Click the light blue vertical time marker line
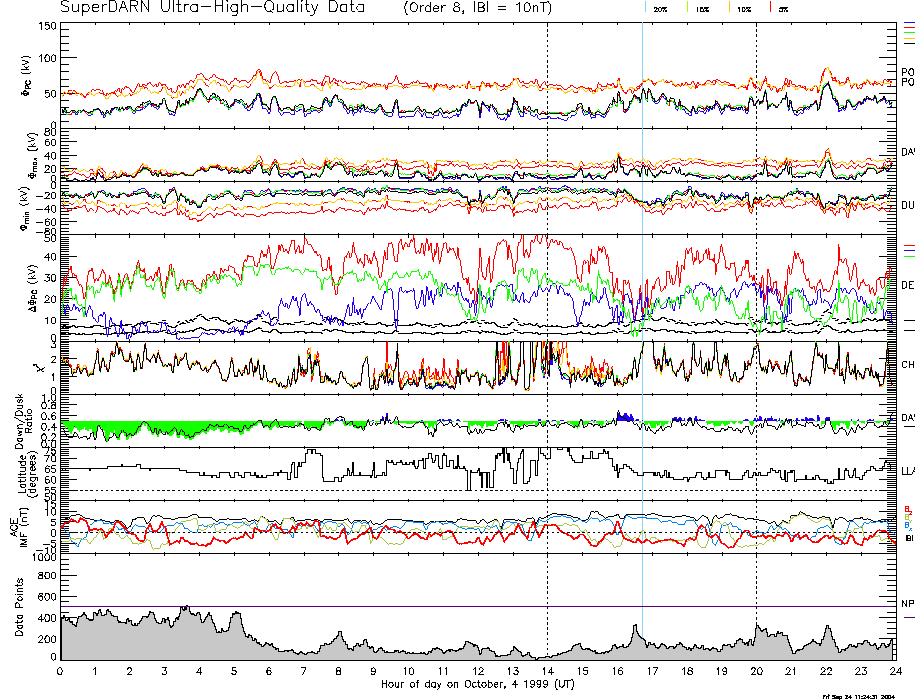 pyautogui.click(x=641, y=300)
